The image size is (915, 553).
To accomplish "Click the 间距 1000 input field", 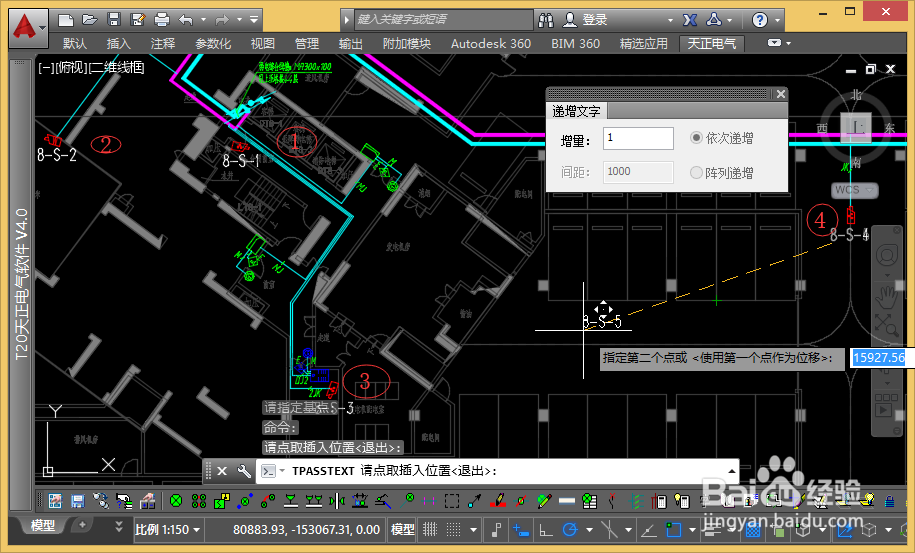I will click(638, 172).
